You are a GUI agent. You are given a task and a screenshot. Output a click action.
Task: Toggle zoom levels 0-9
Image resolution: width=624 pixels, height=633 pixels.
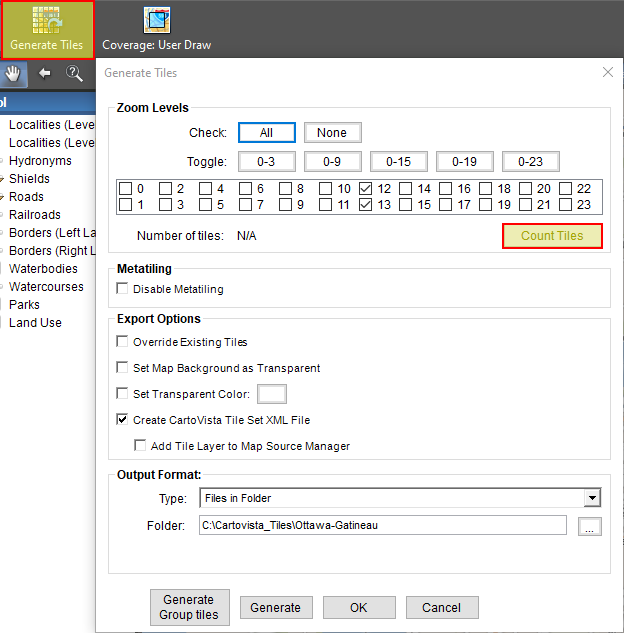pyautogui.click(x=332, y=162)
